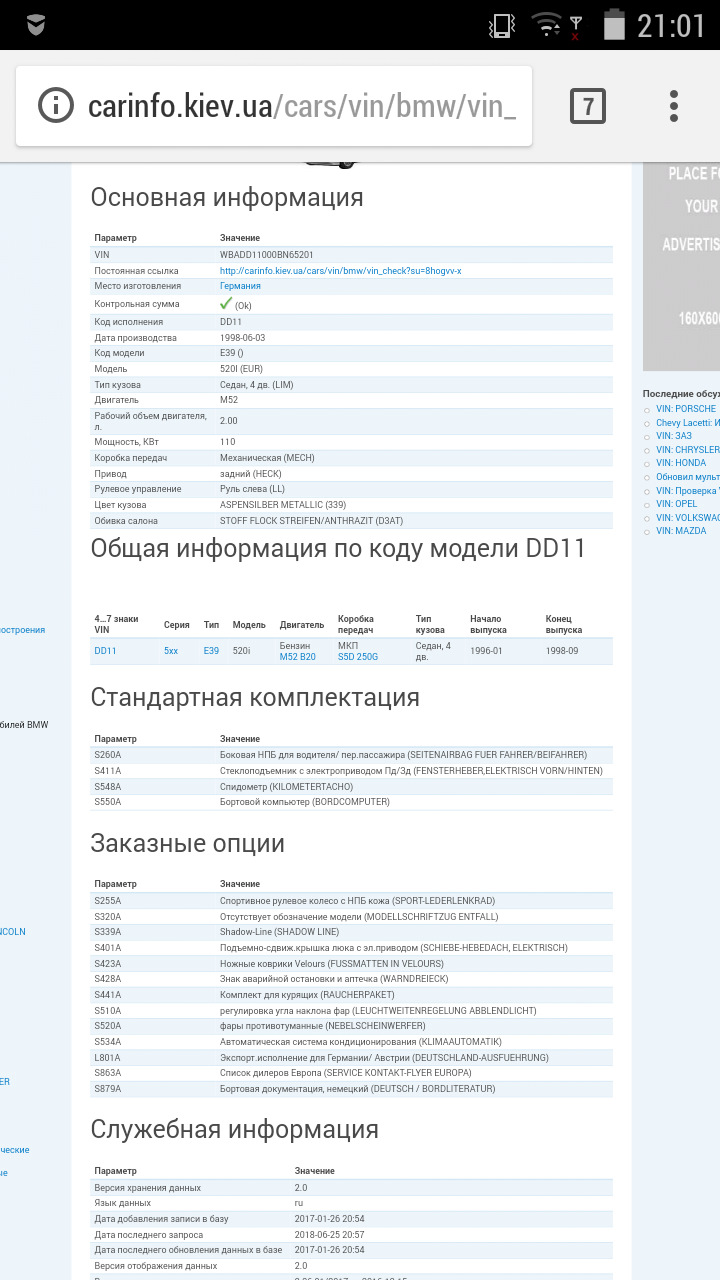720x1280 pixels.
Task: Open the browser three-dot menu
Action: (674, 106)
